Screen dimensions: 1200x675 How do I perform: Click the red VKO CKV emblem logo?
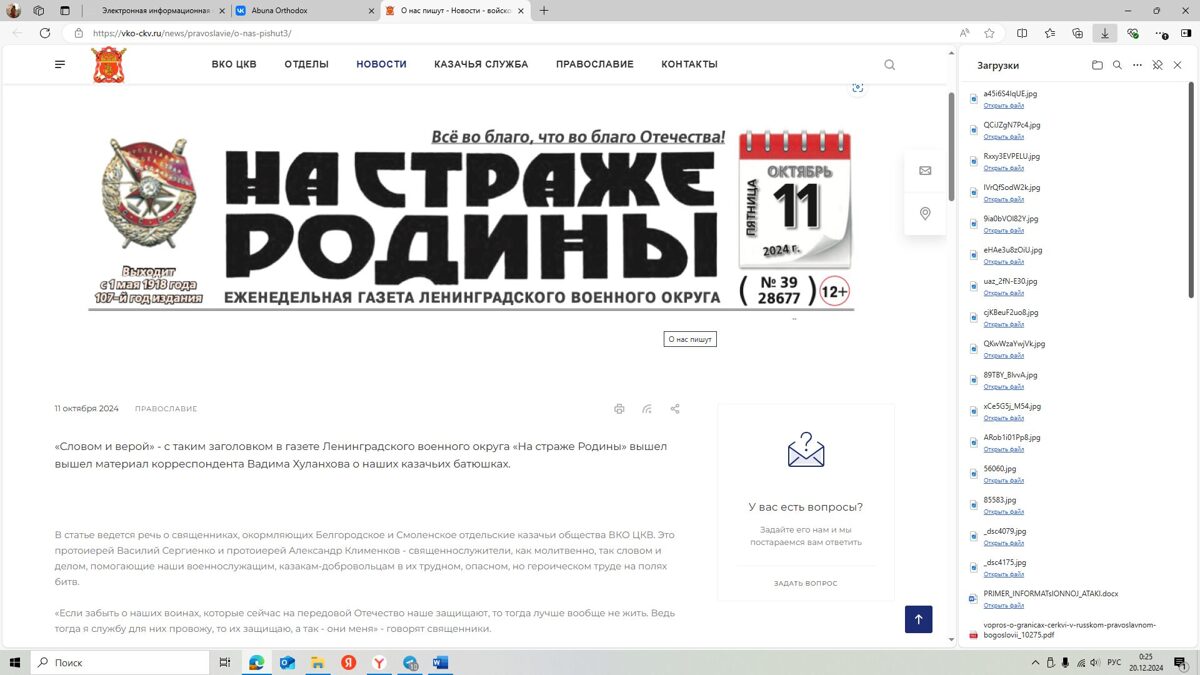click(109, 65)
